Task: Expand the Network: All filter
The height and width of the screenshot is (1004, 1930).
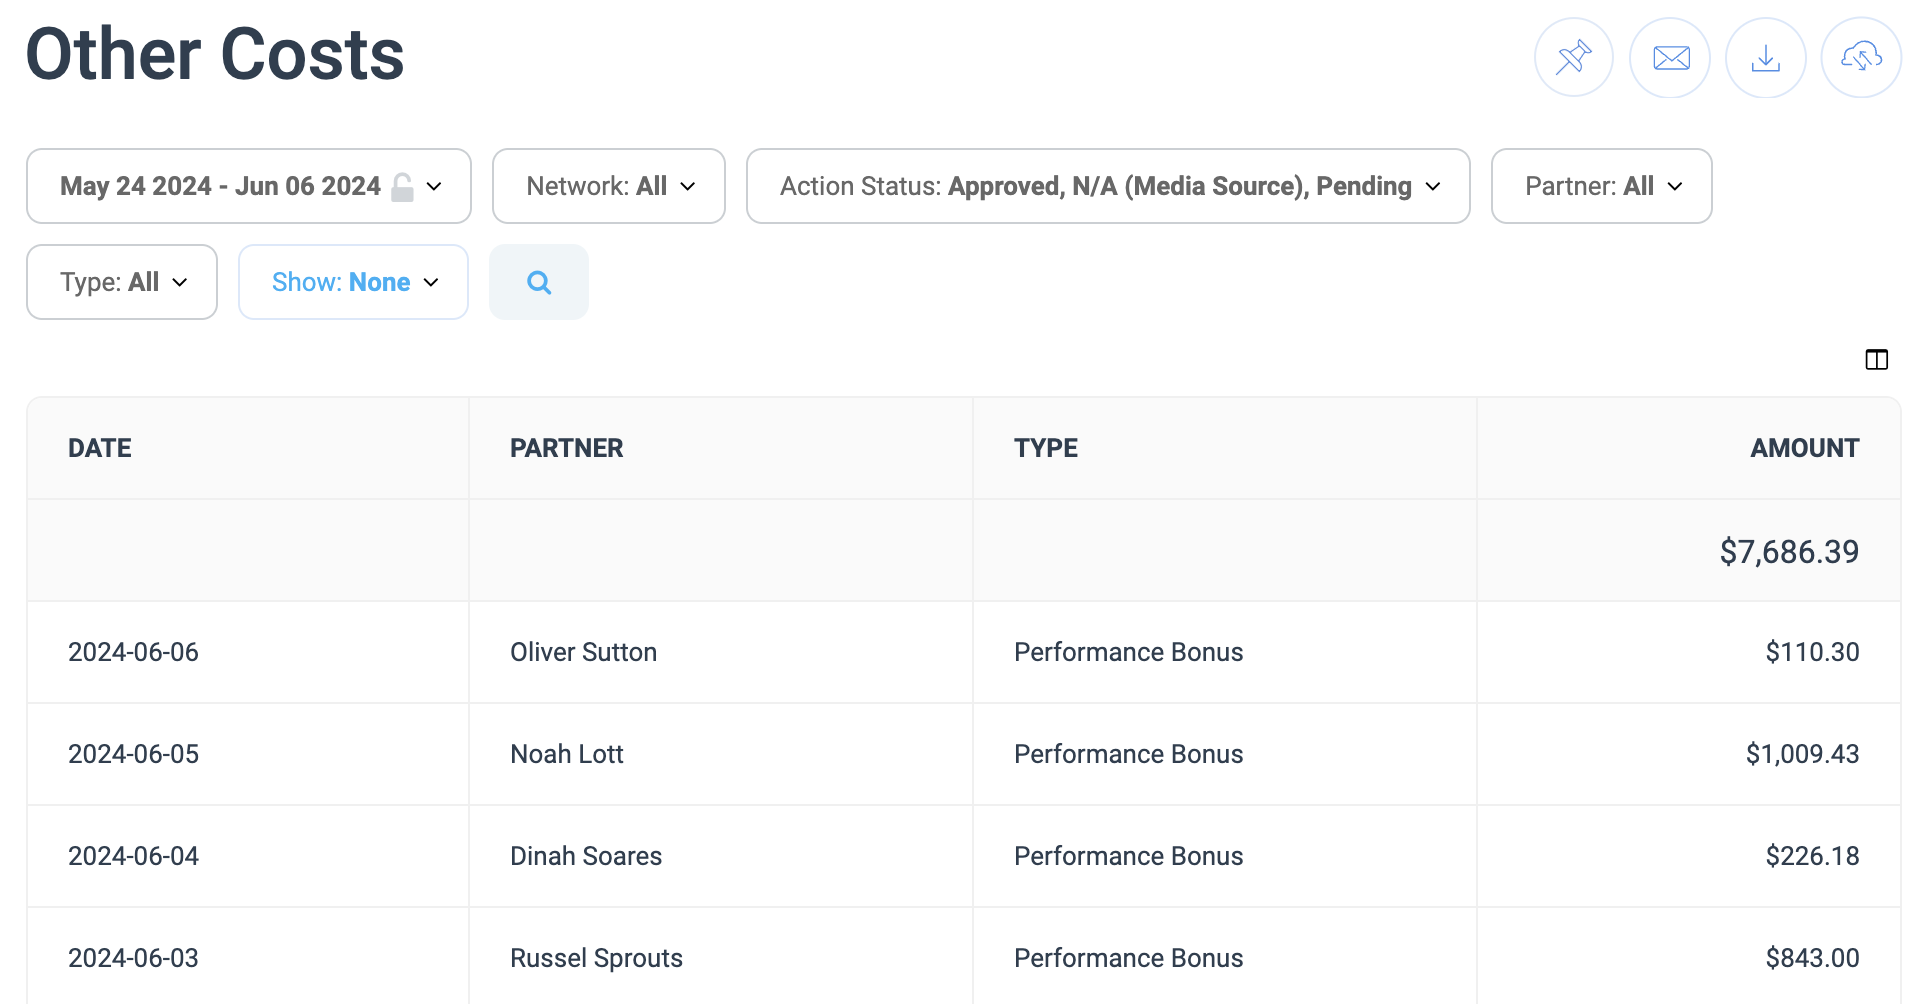Action: (x=609, y=186)
